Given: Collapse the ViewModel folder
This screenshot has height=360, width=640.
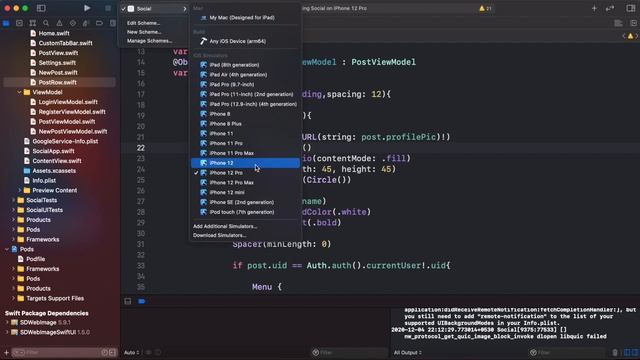Looking at the screenshot, I should 19,92.
